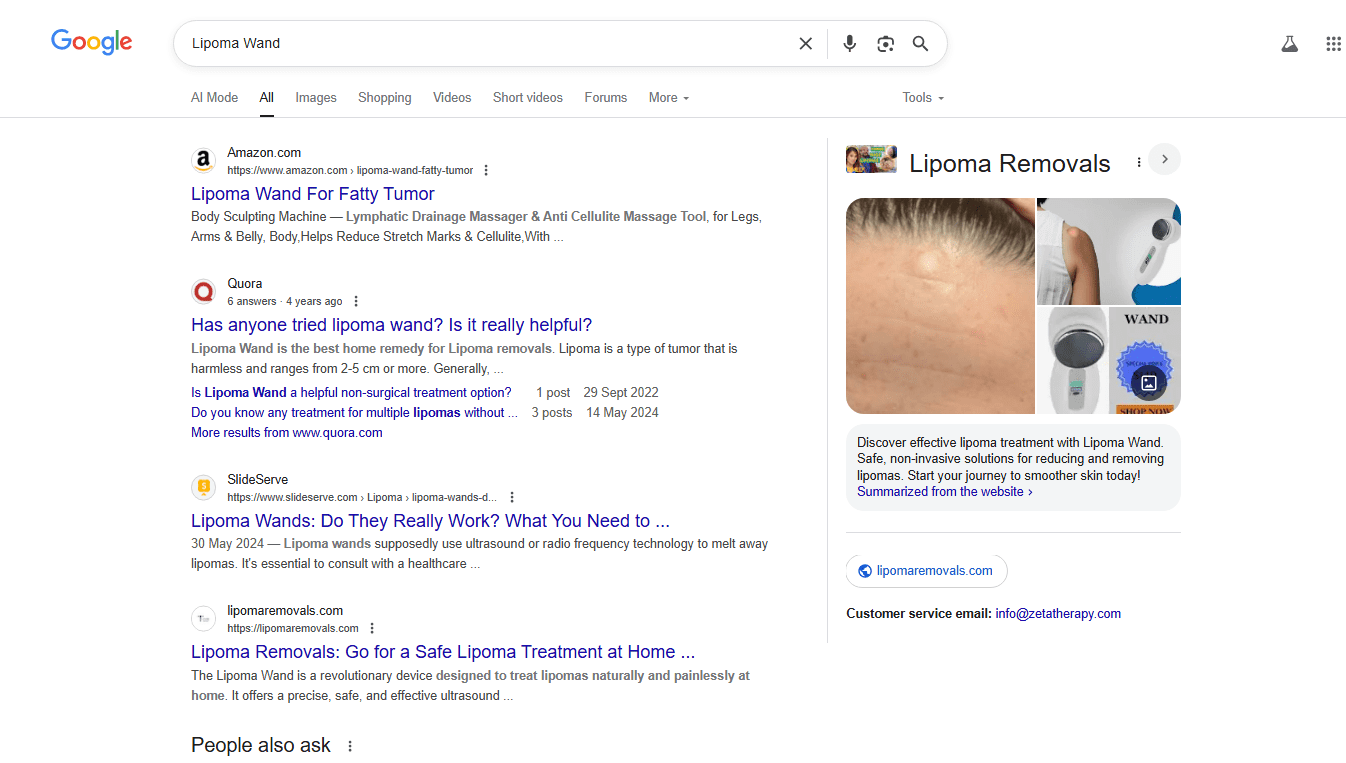Open AI Mode tab
The image size is (1346, 763).
[x=214, y=98]
